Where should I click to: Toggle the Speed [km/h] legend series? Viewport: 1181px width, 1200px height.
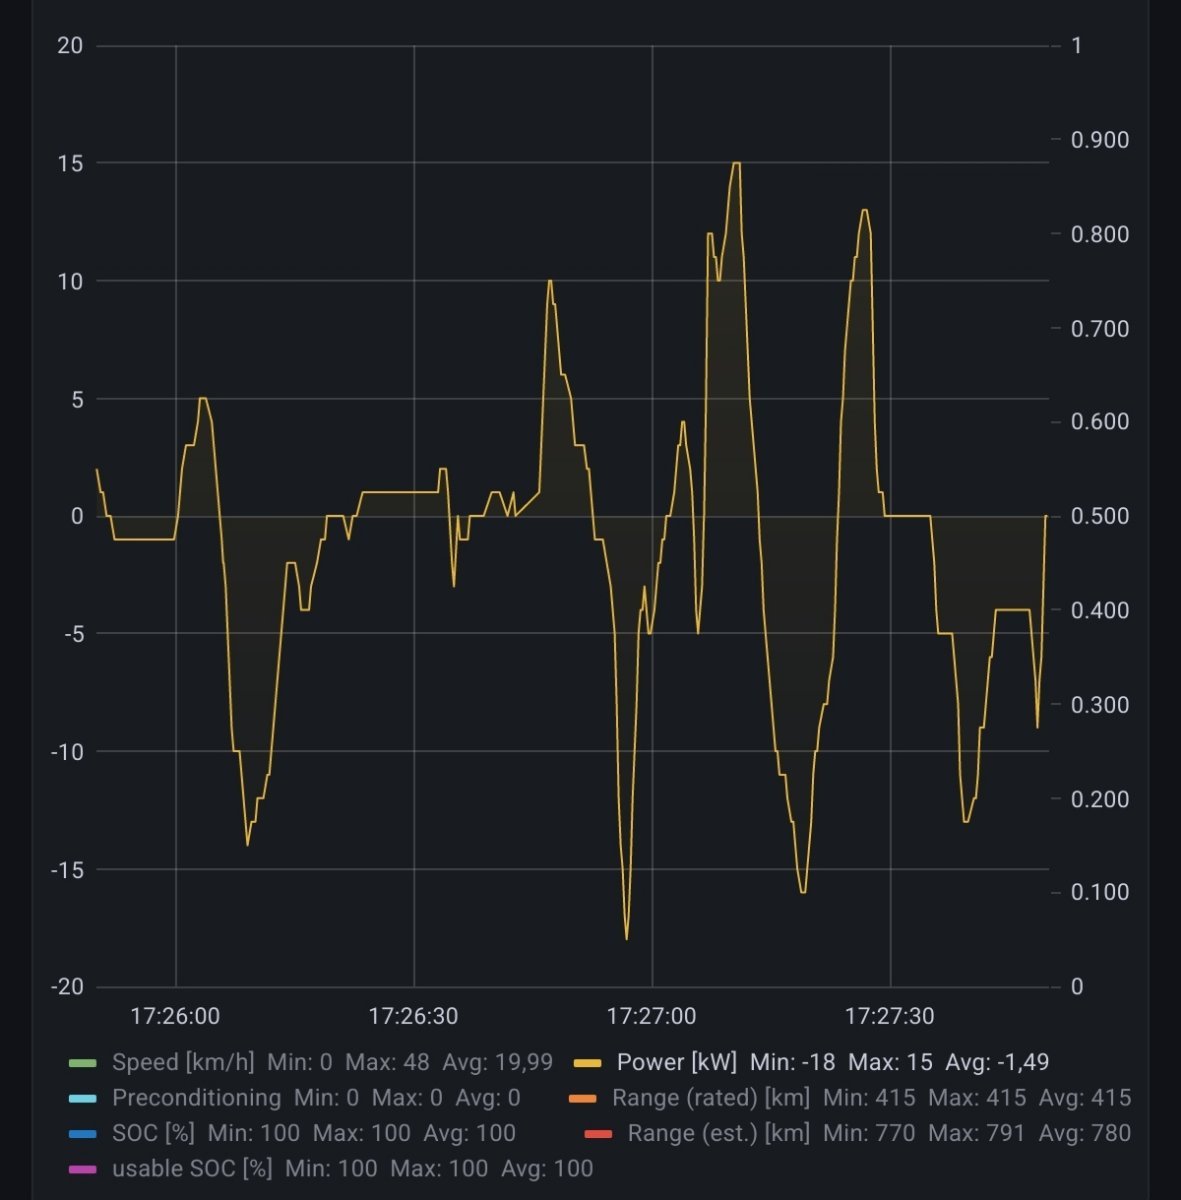pos(183,1062)
